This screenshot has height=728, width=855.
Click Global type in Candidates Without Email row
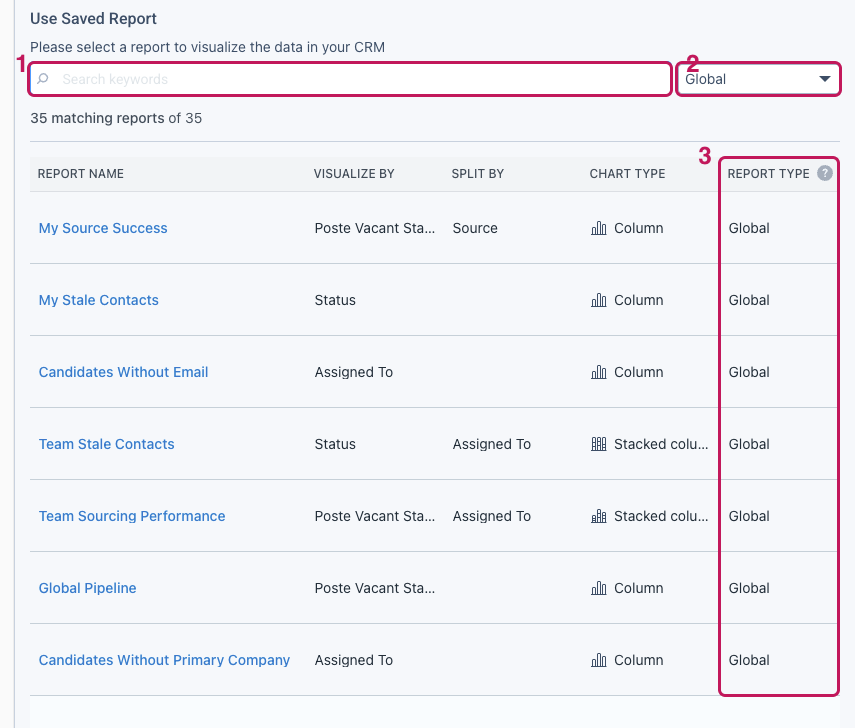[x=749, y=372]
